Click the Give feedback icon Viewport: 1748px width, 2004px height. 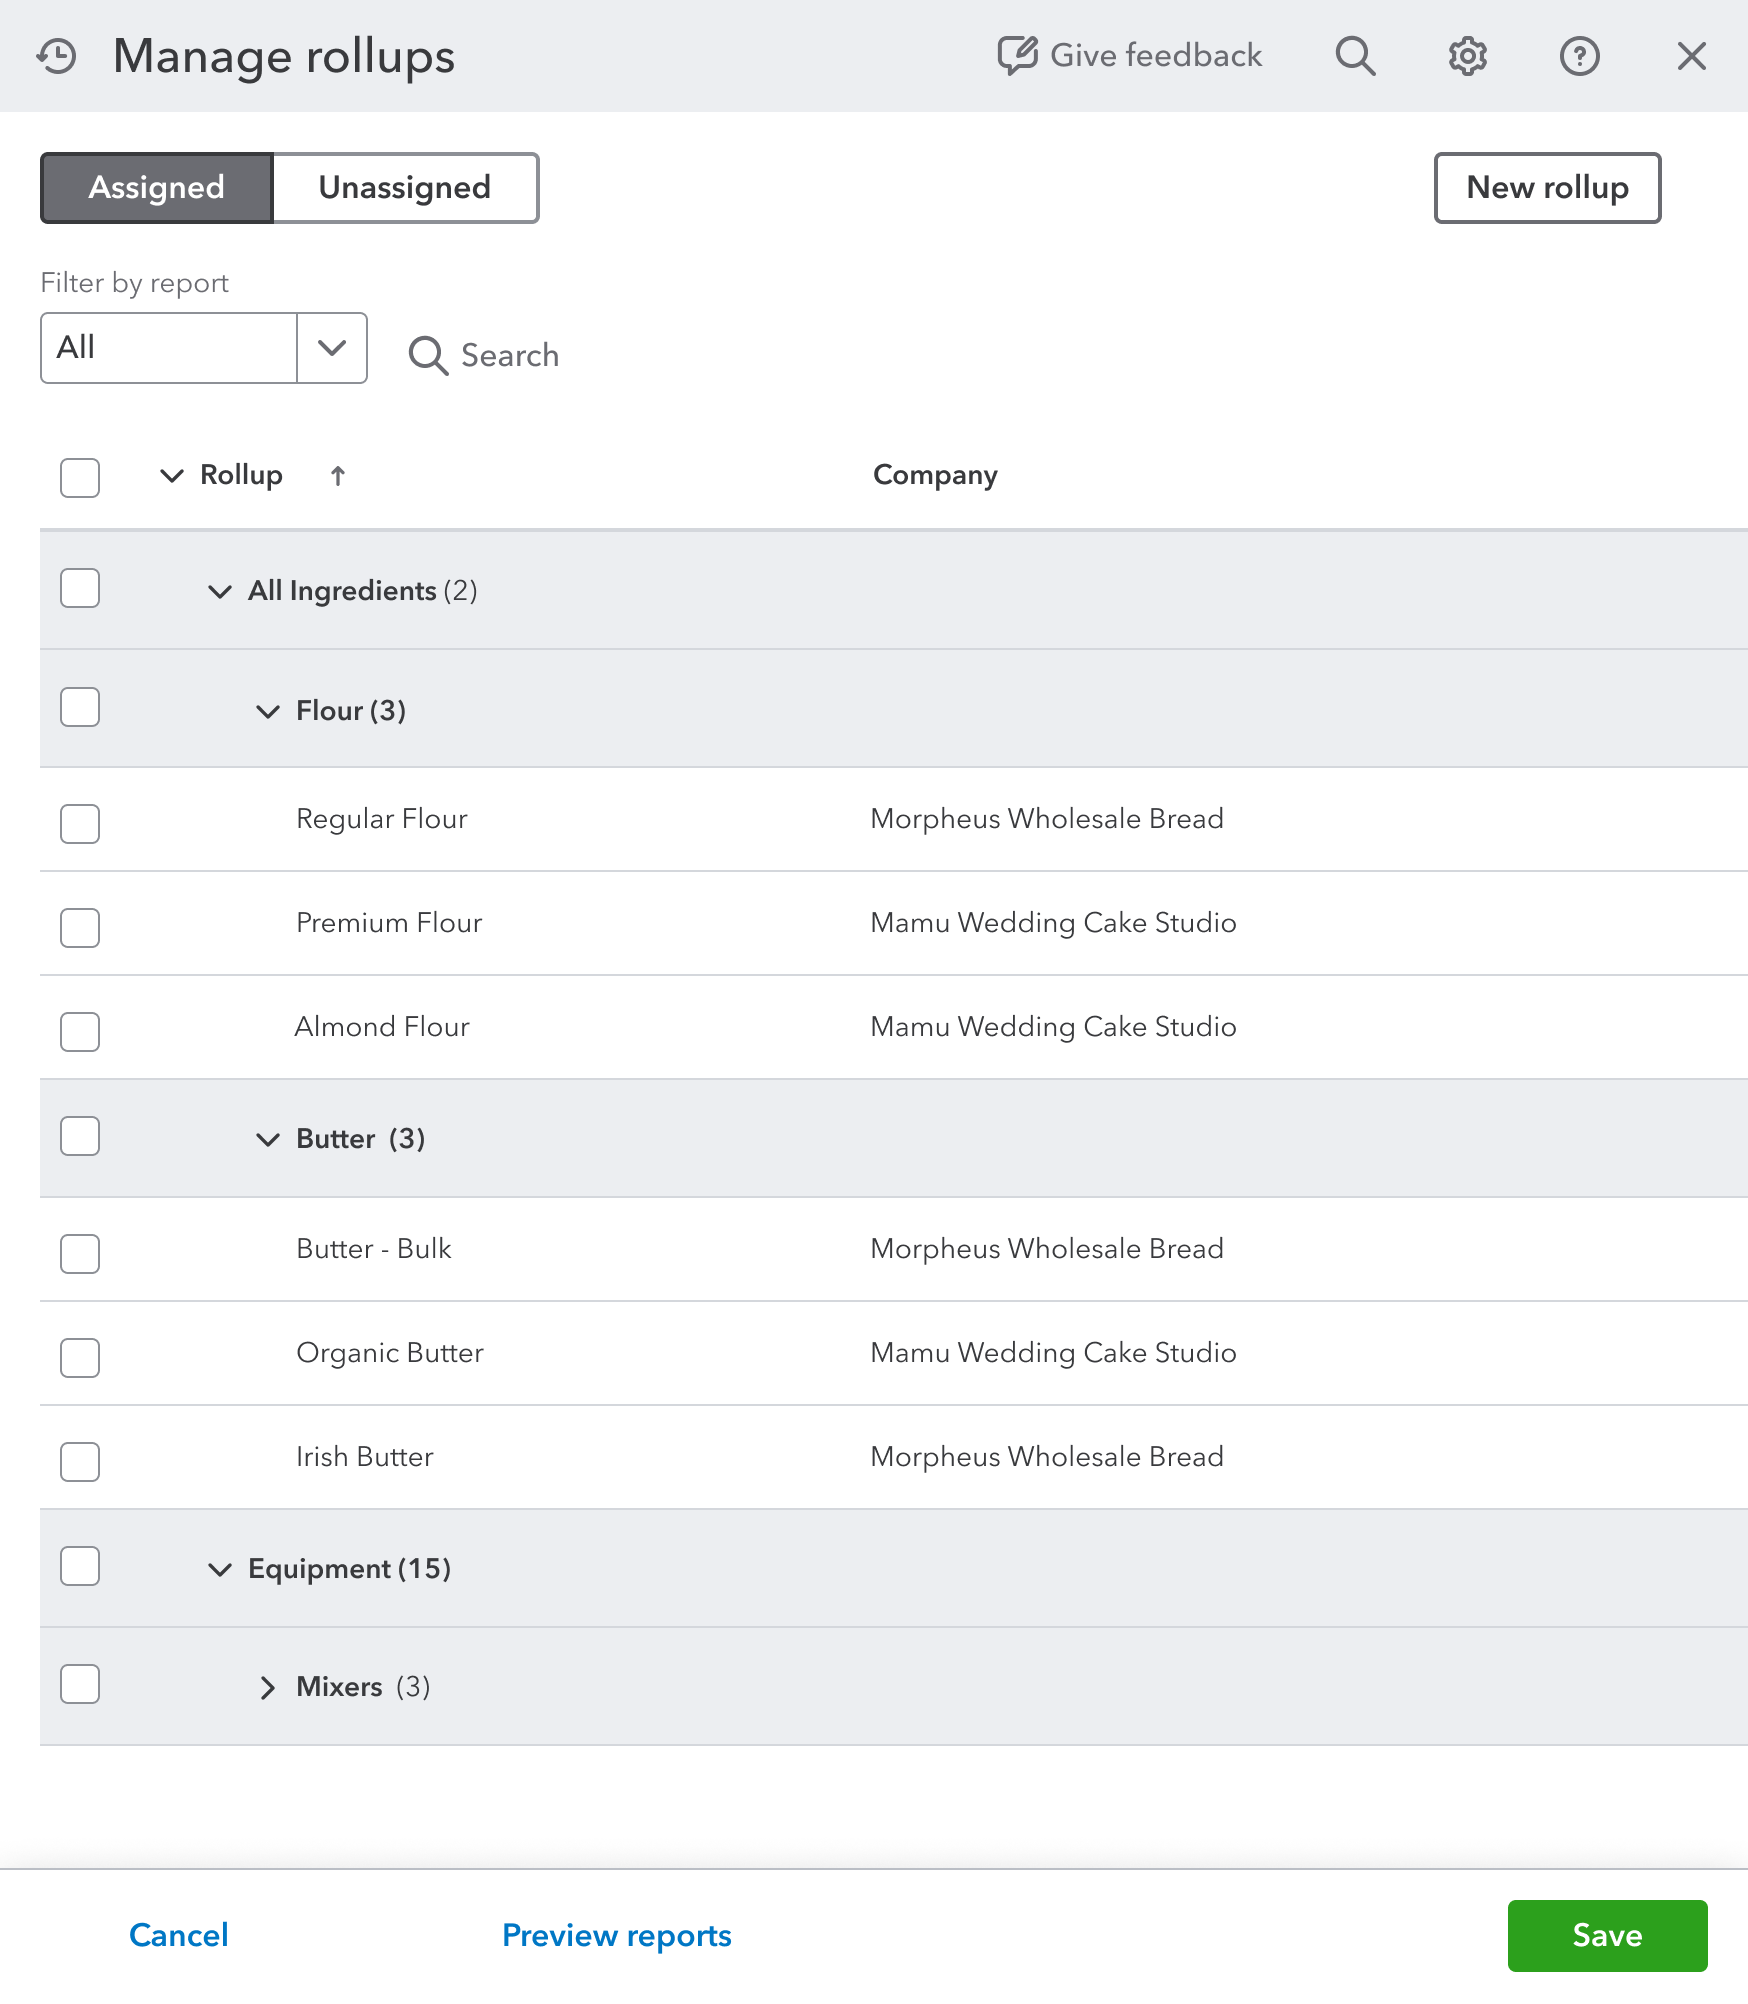pyautogui.click(x=1018, y=55)
